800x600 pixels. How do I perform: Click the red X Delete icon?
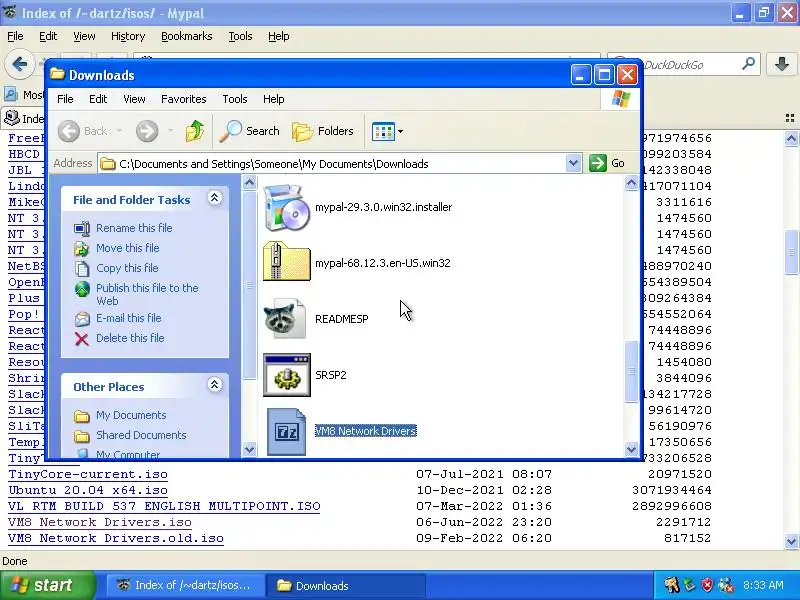pos(82,339)
